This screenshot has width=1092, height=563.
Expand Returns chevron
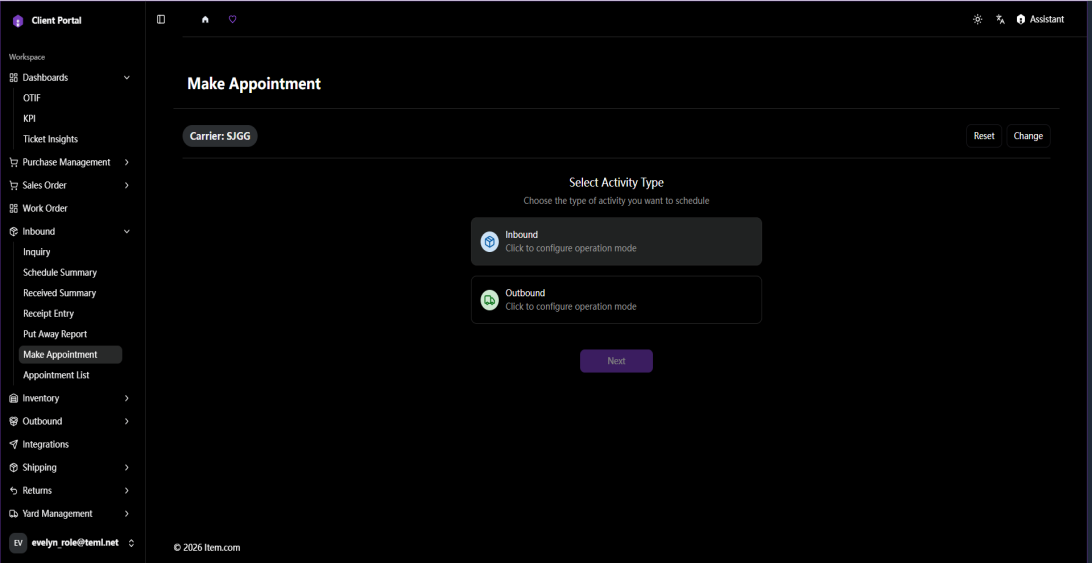pos(127,491)
